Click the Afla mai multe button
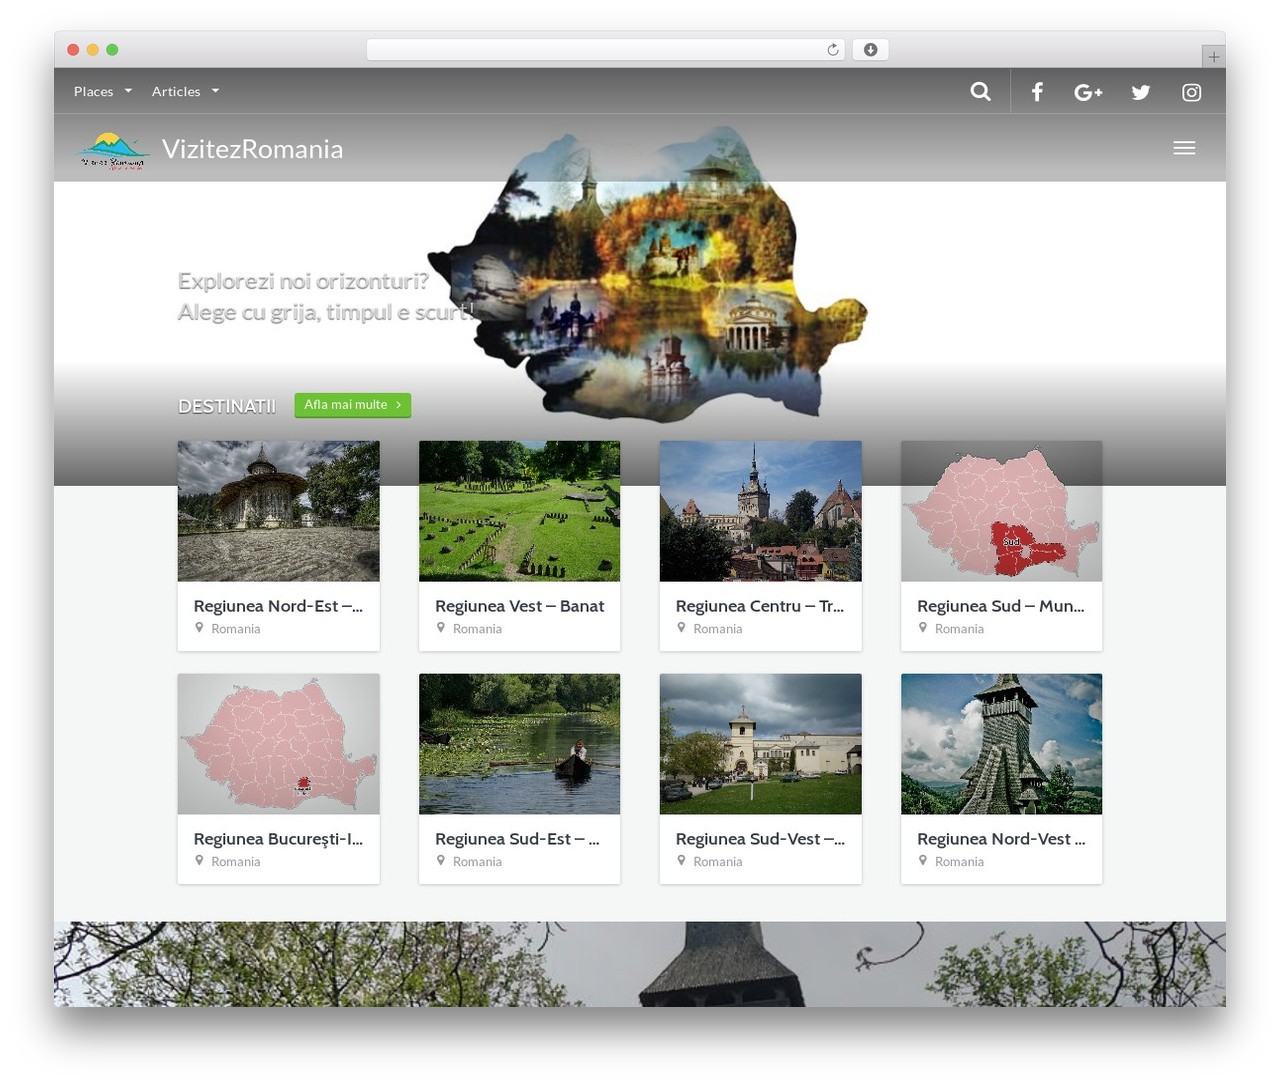Screen dimensions: 1280x1084 (352, 405)
